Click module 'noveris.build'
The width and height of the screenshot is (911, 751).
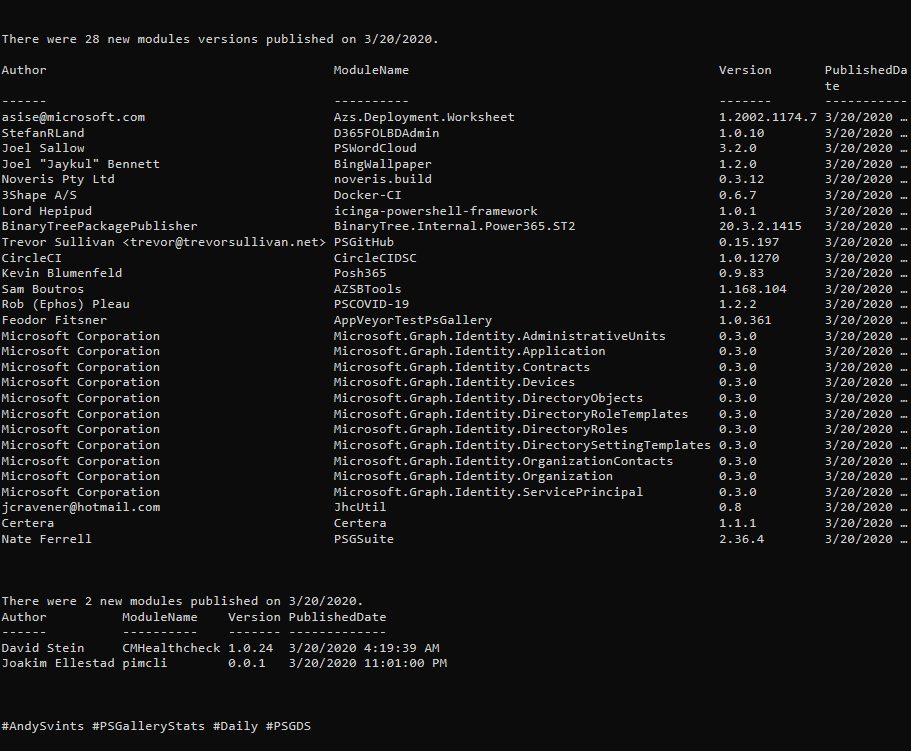tap(382, 179)
